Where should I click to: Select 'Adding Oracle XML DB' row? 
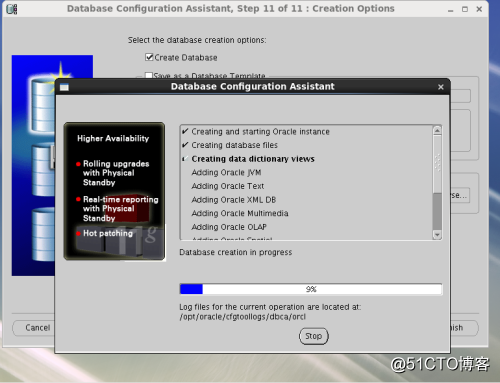(307, 200)
